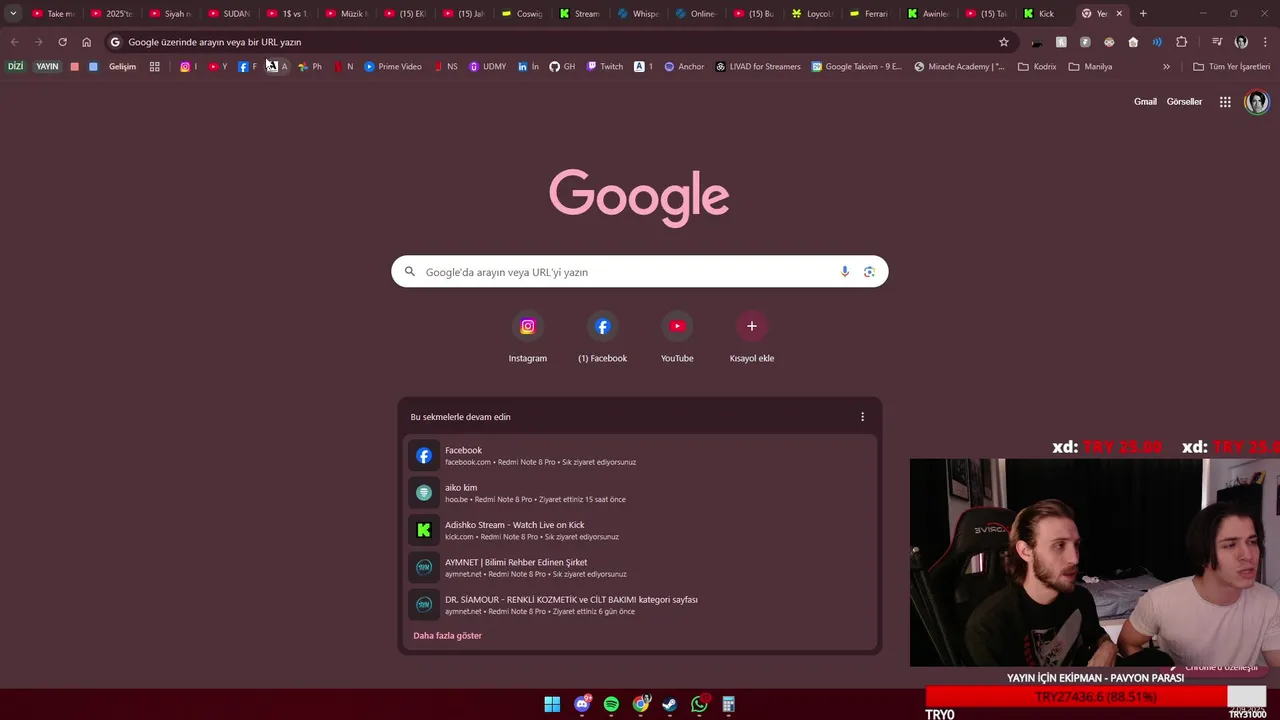The width and height of the screenshot is (1280, 720).
Task: Bookmark this page with the star icon
Action: pyautogui.click(x=1004, y=42)
